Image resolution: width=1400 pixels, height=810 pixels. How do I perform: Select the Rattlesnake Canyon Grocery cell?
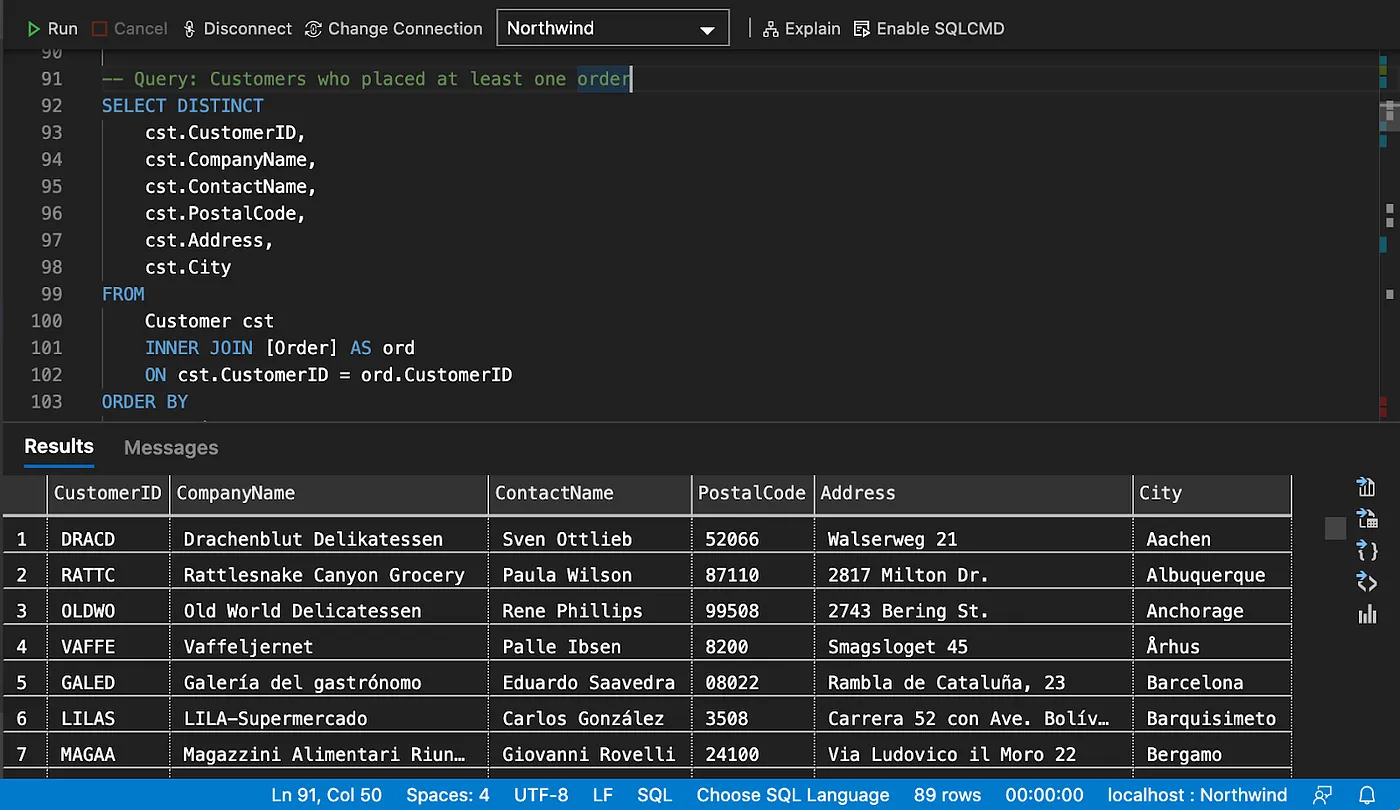pos(329,575)
